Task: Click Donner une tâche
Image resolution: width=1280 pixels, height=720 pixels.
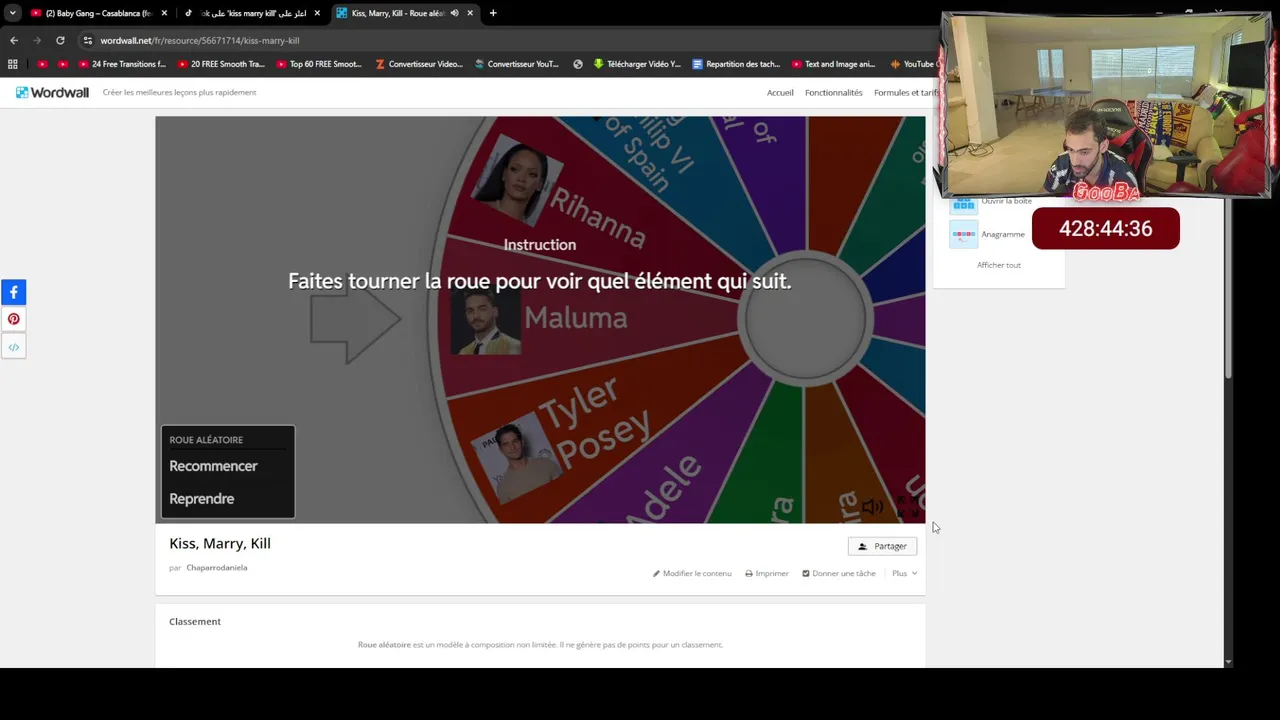Action: tap(839, 573)
